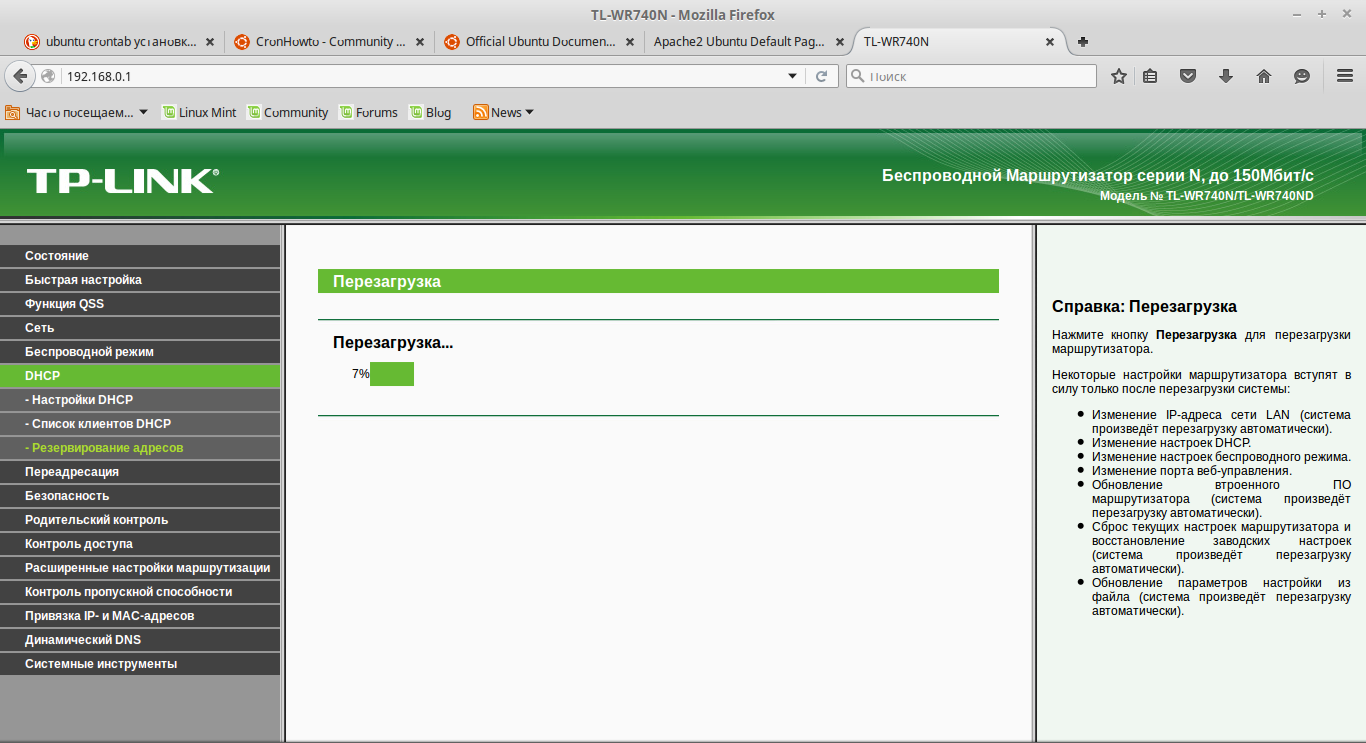Viewport: 1366px width, 743px height.
Task: Focus the Поиск search field
Action: 971,76
